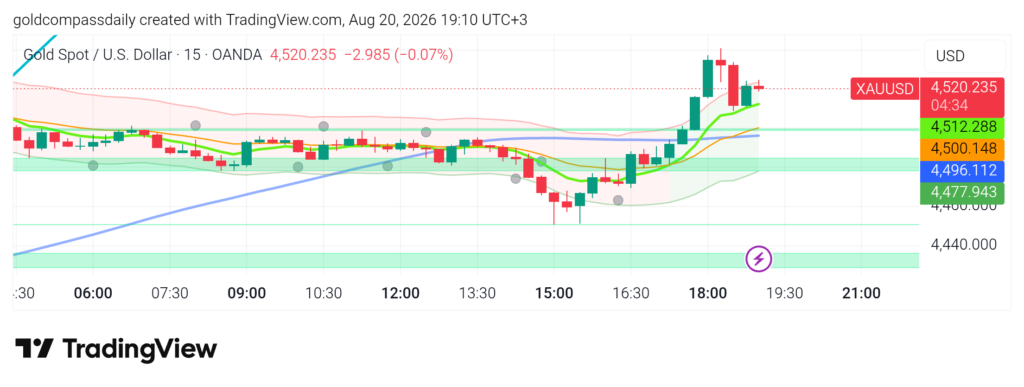
Task: Click the 4,440.000 price axis label
Action: 964,245
